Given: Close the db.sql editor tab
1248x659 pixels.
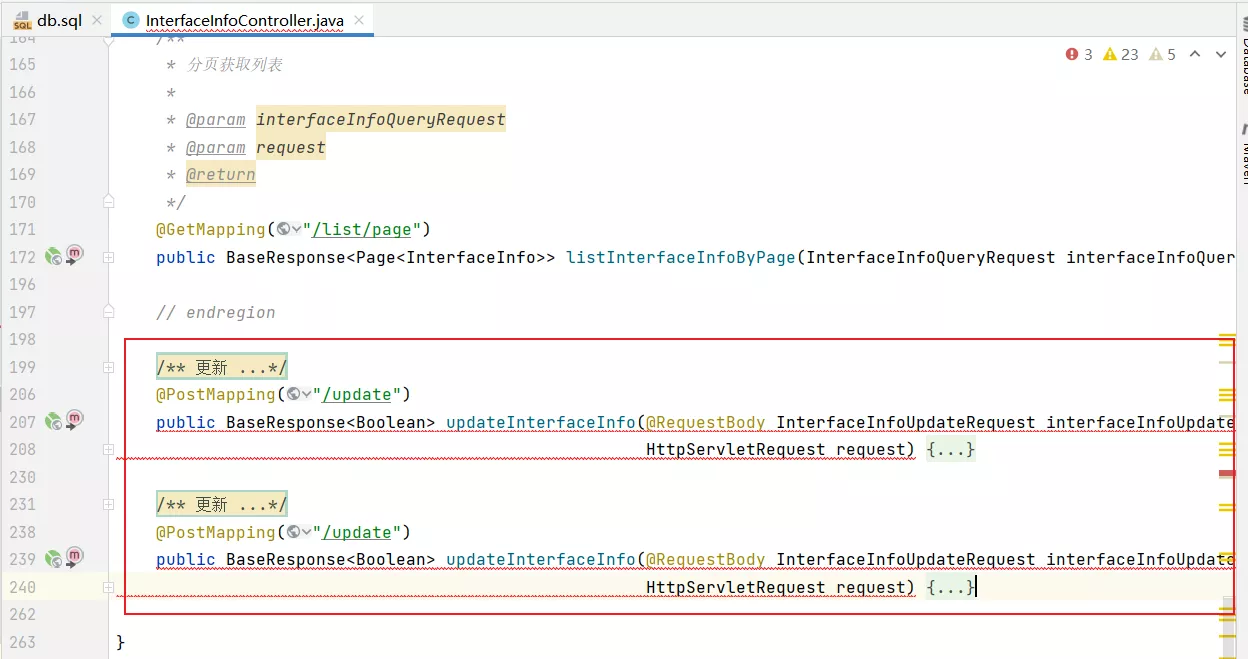Looking at the screenshot, I should pos(97,21).
